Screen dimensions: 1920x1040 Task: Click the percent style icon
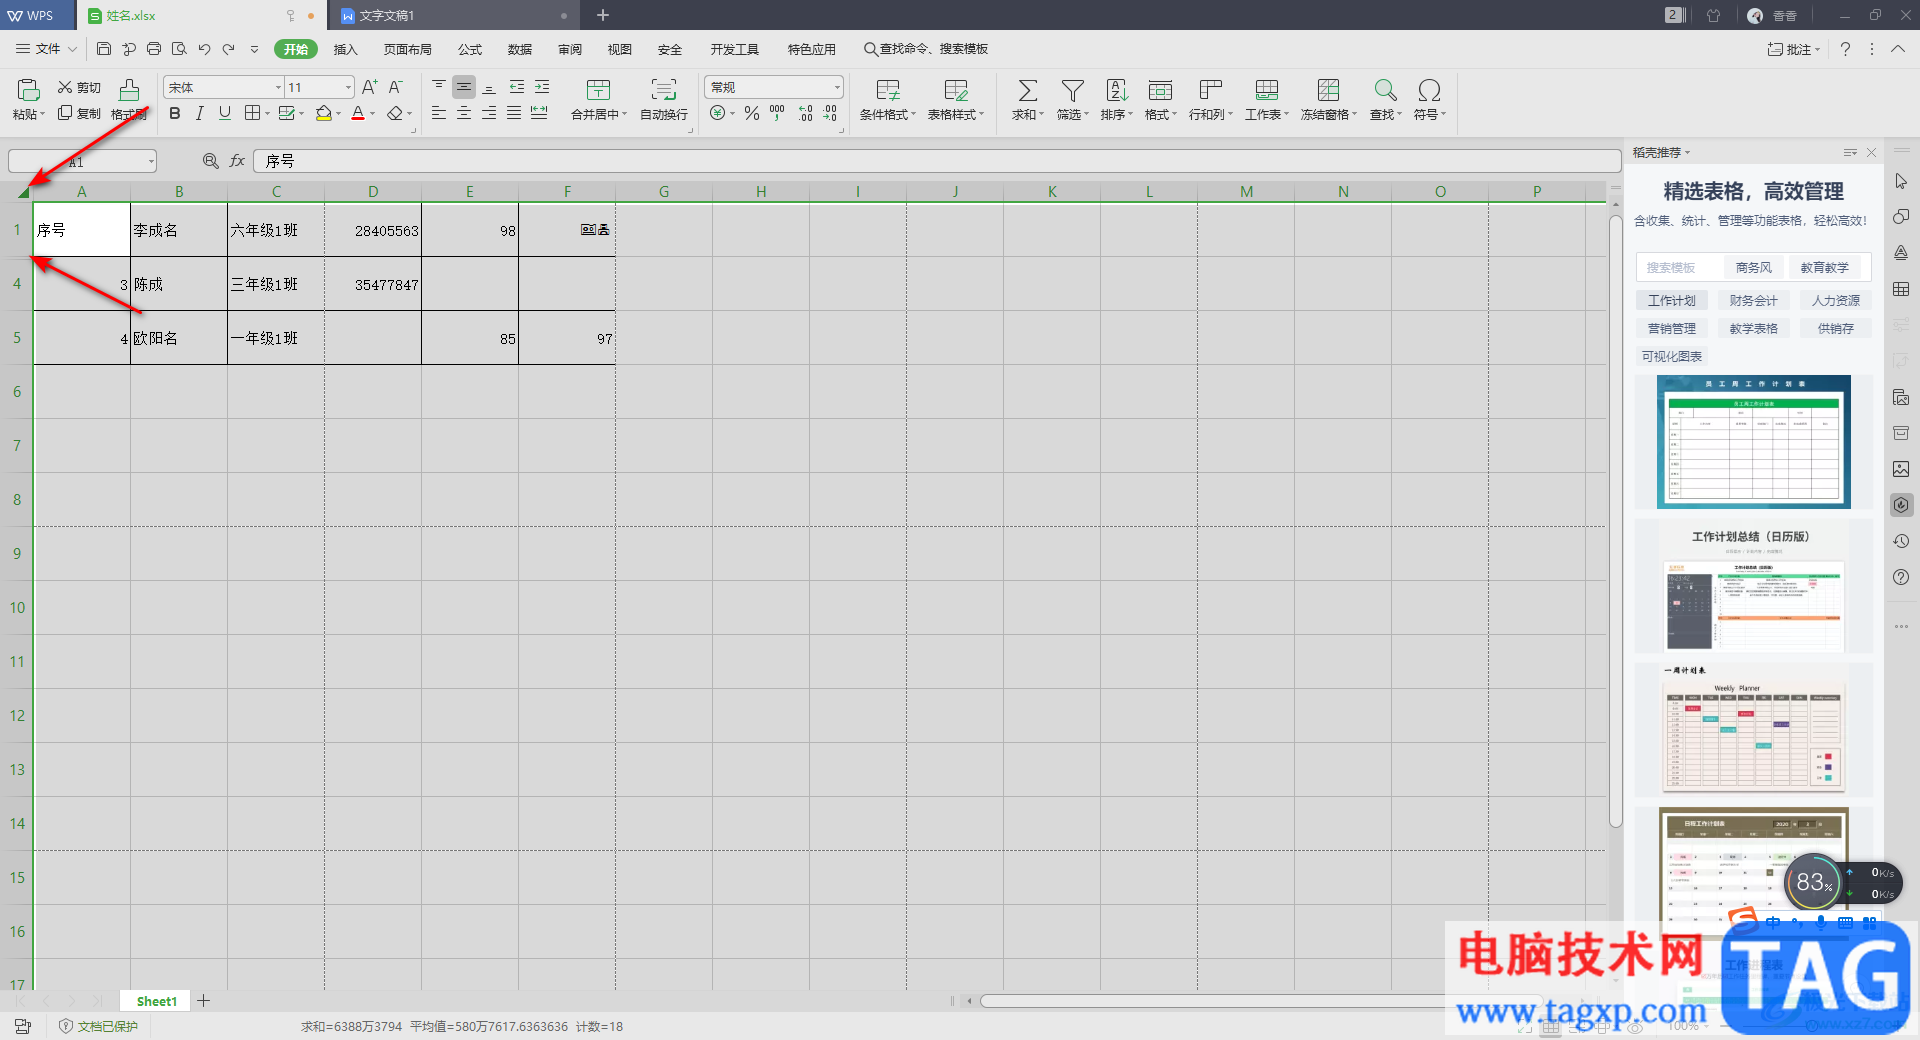tap(752, 114)
